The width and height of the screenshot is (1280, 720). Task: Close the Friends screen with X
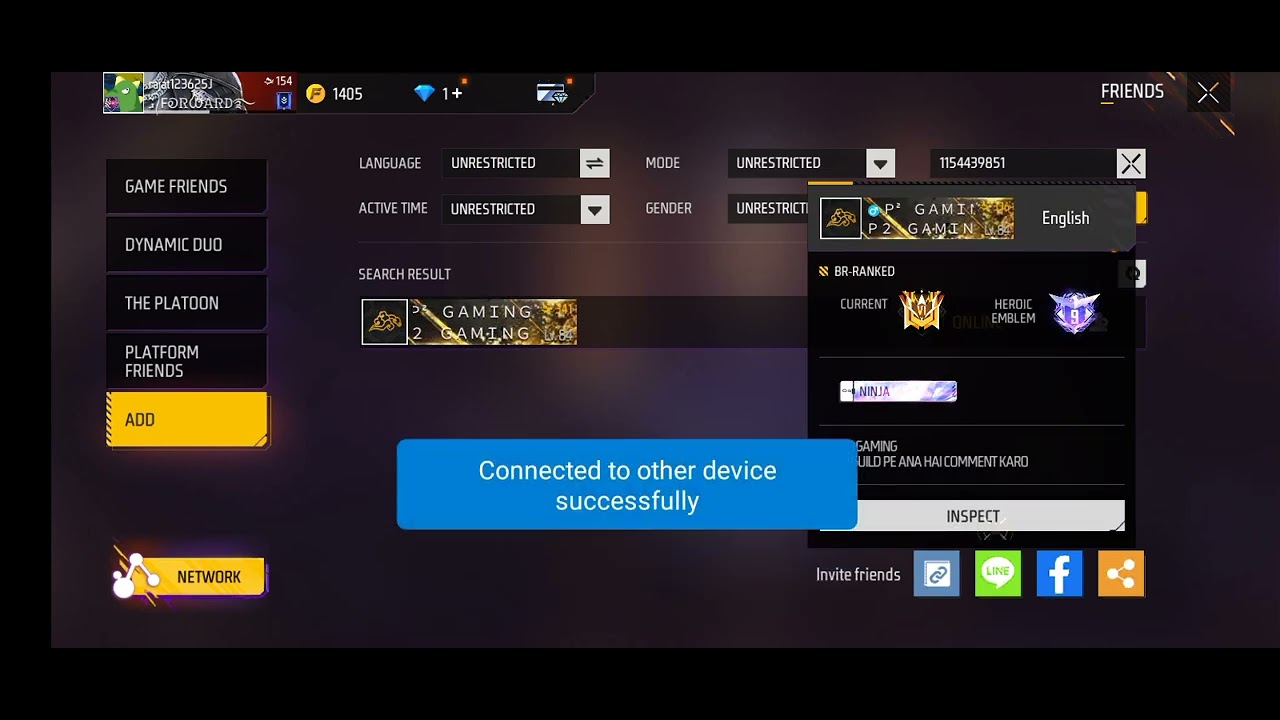click(1208, 93)
